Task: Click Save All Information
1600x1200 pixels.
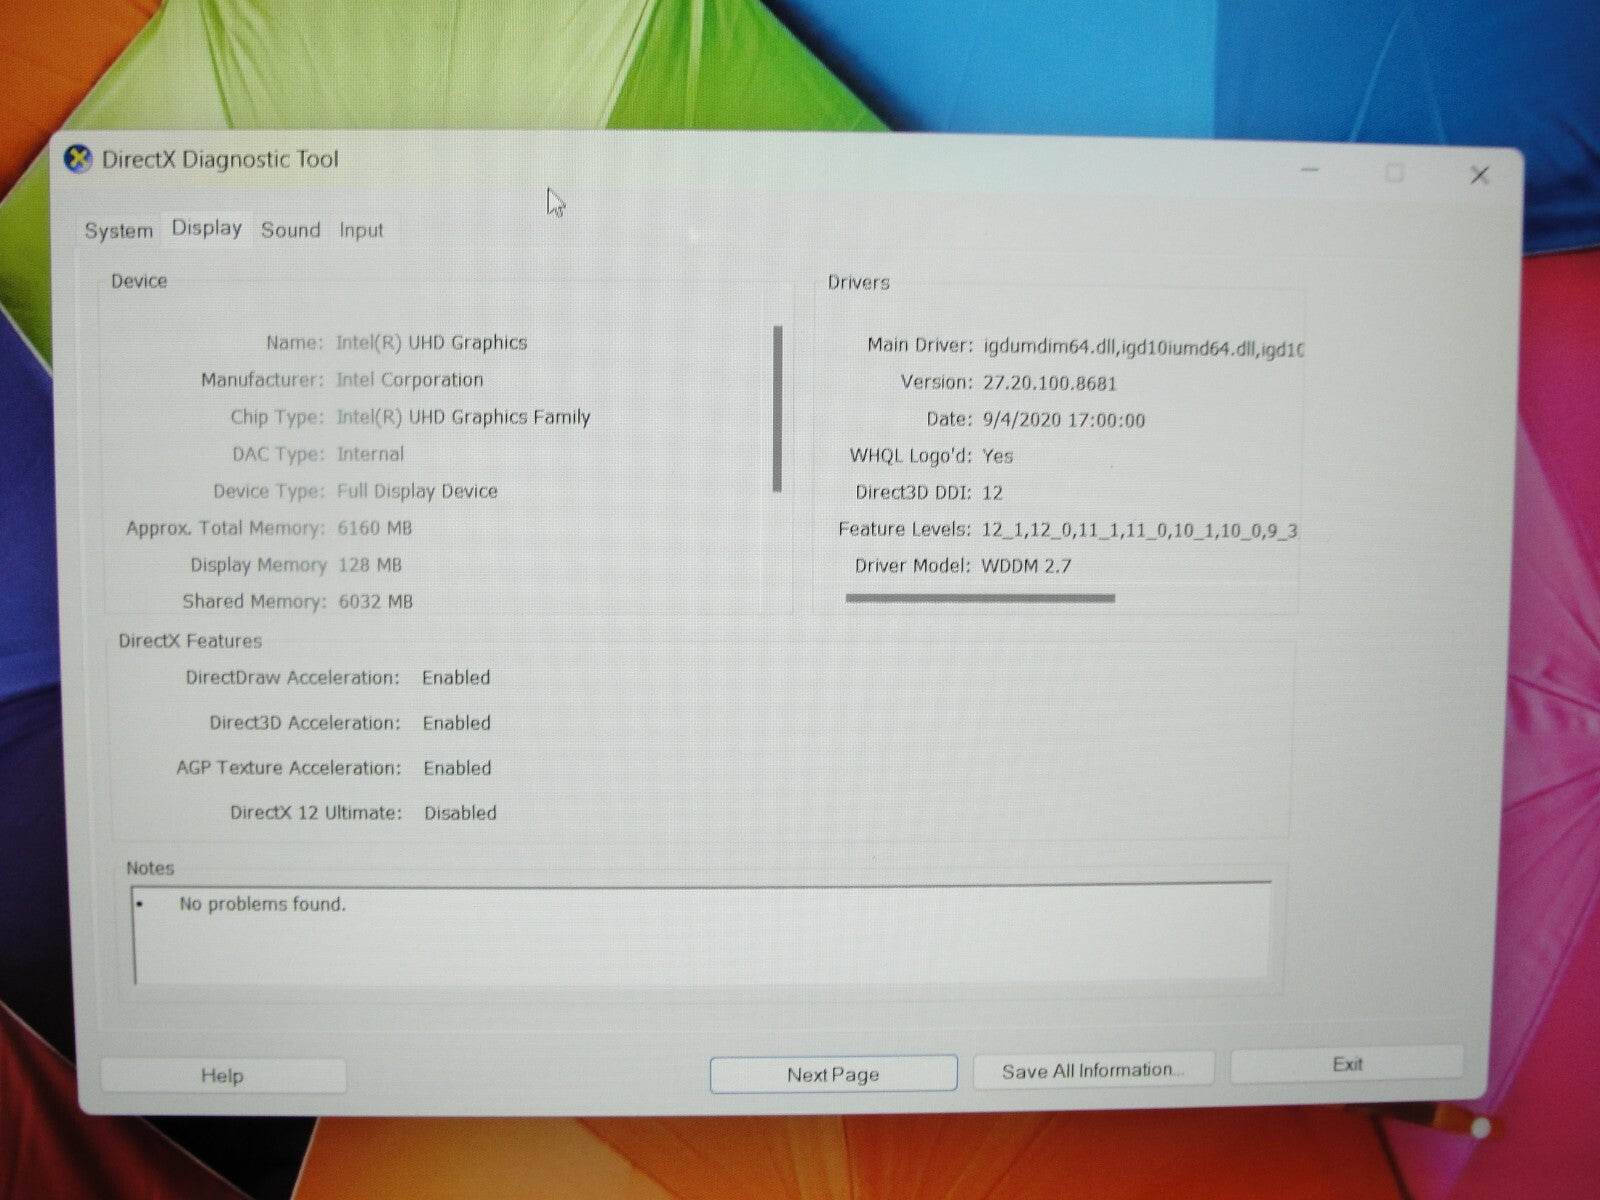Action: tap(1092, 1069)
